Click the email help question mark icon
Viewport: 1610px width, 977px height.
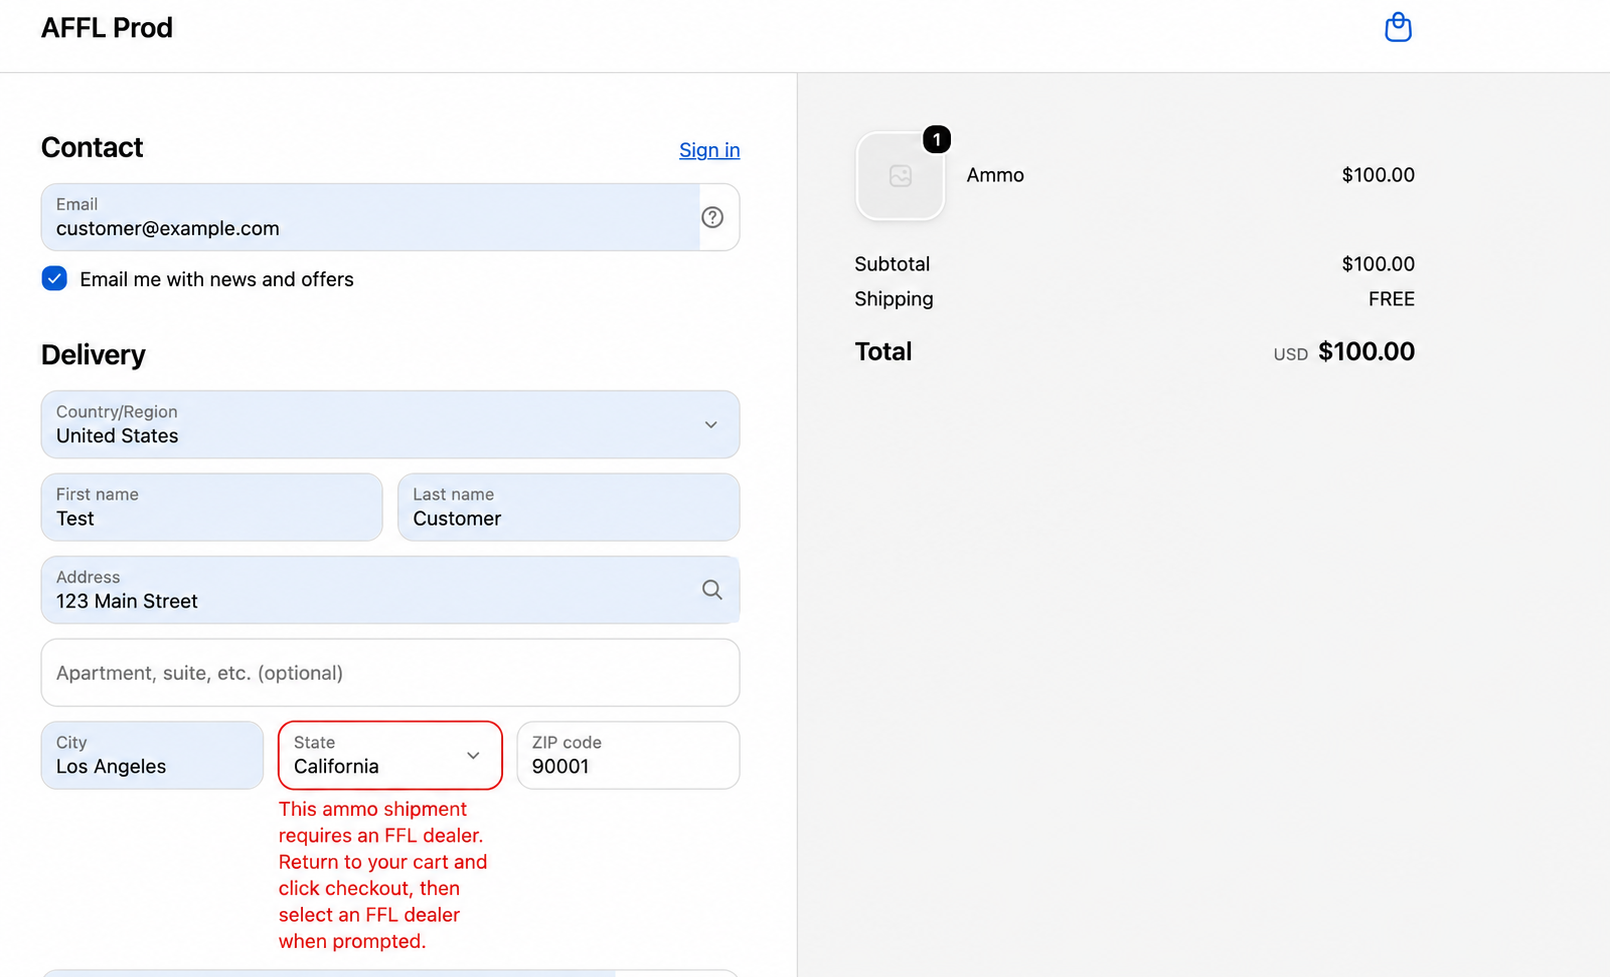tap(712, 217)
